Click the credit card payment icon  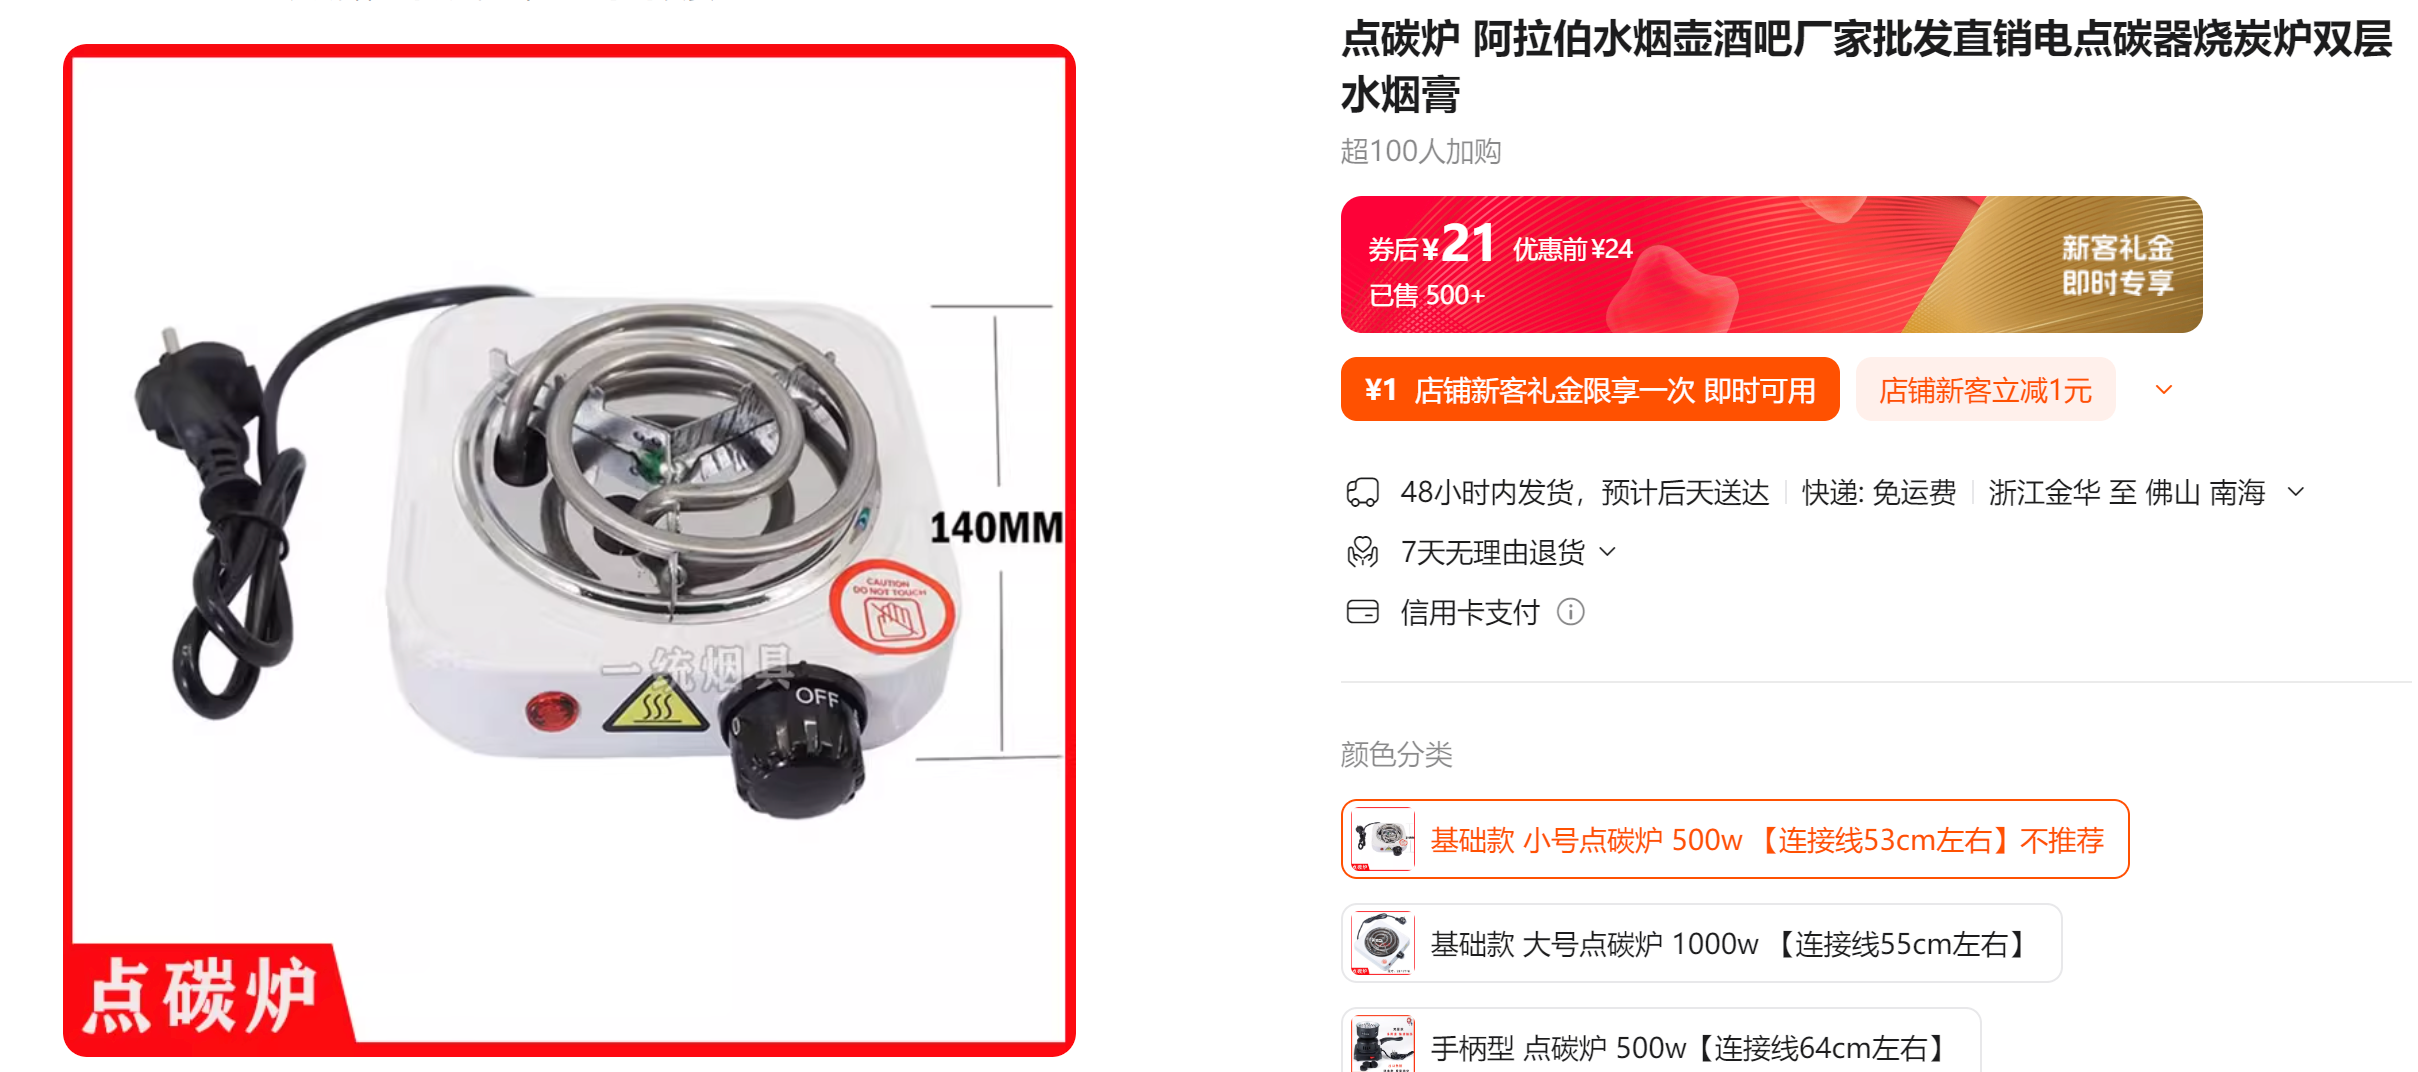click(1362, 612)
